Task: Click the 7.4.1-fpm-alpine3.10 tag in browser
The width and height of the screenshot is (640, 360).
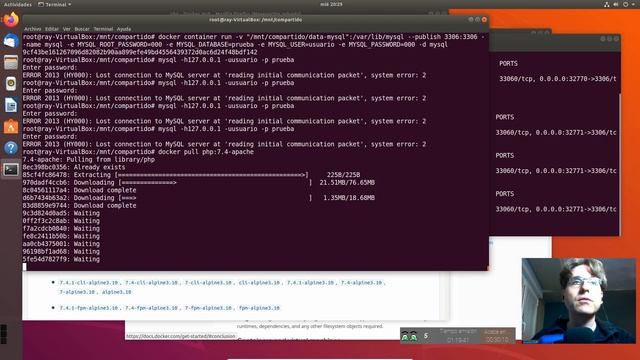Action: click(x=89, y=308)
